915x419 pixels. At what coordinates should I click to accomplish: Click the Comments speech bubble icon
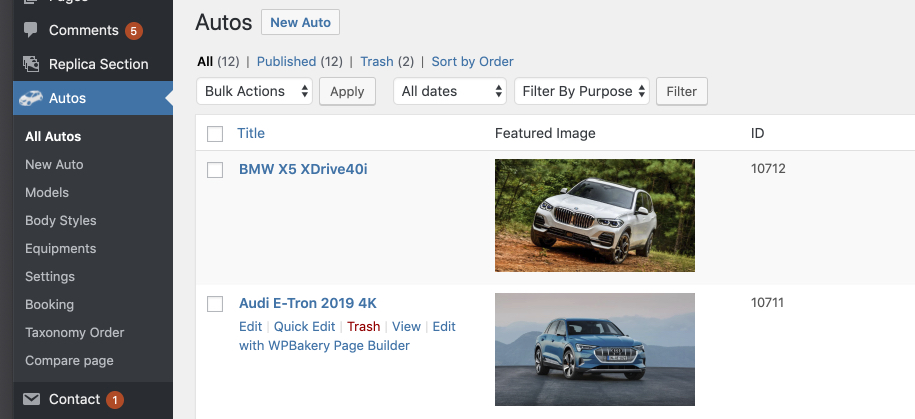tap(30, 30)
